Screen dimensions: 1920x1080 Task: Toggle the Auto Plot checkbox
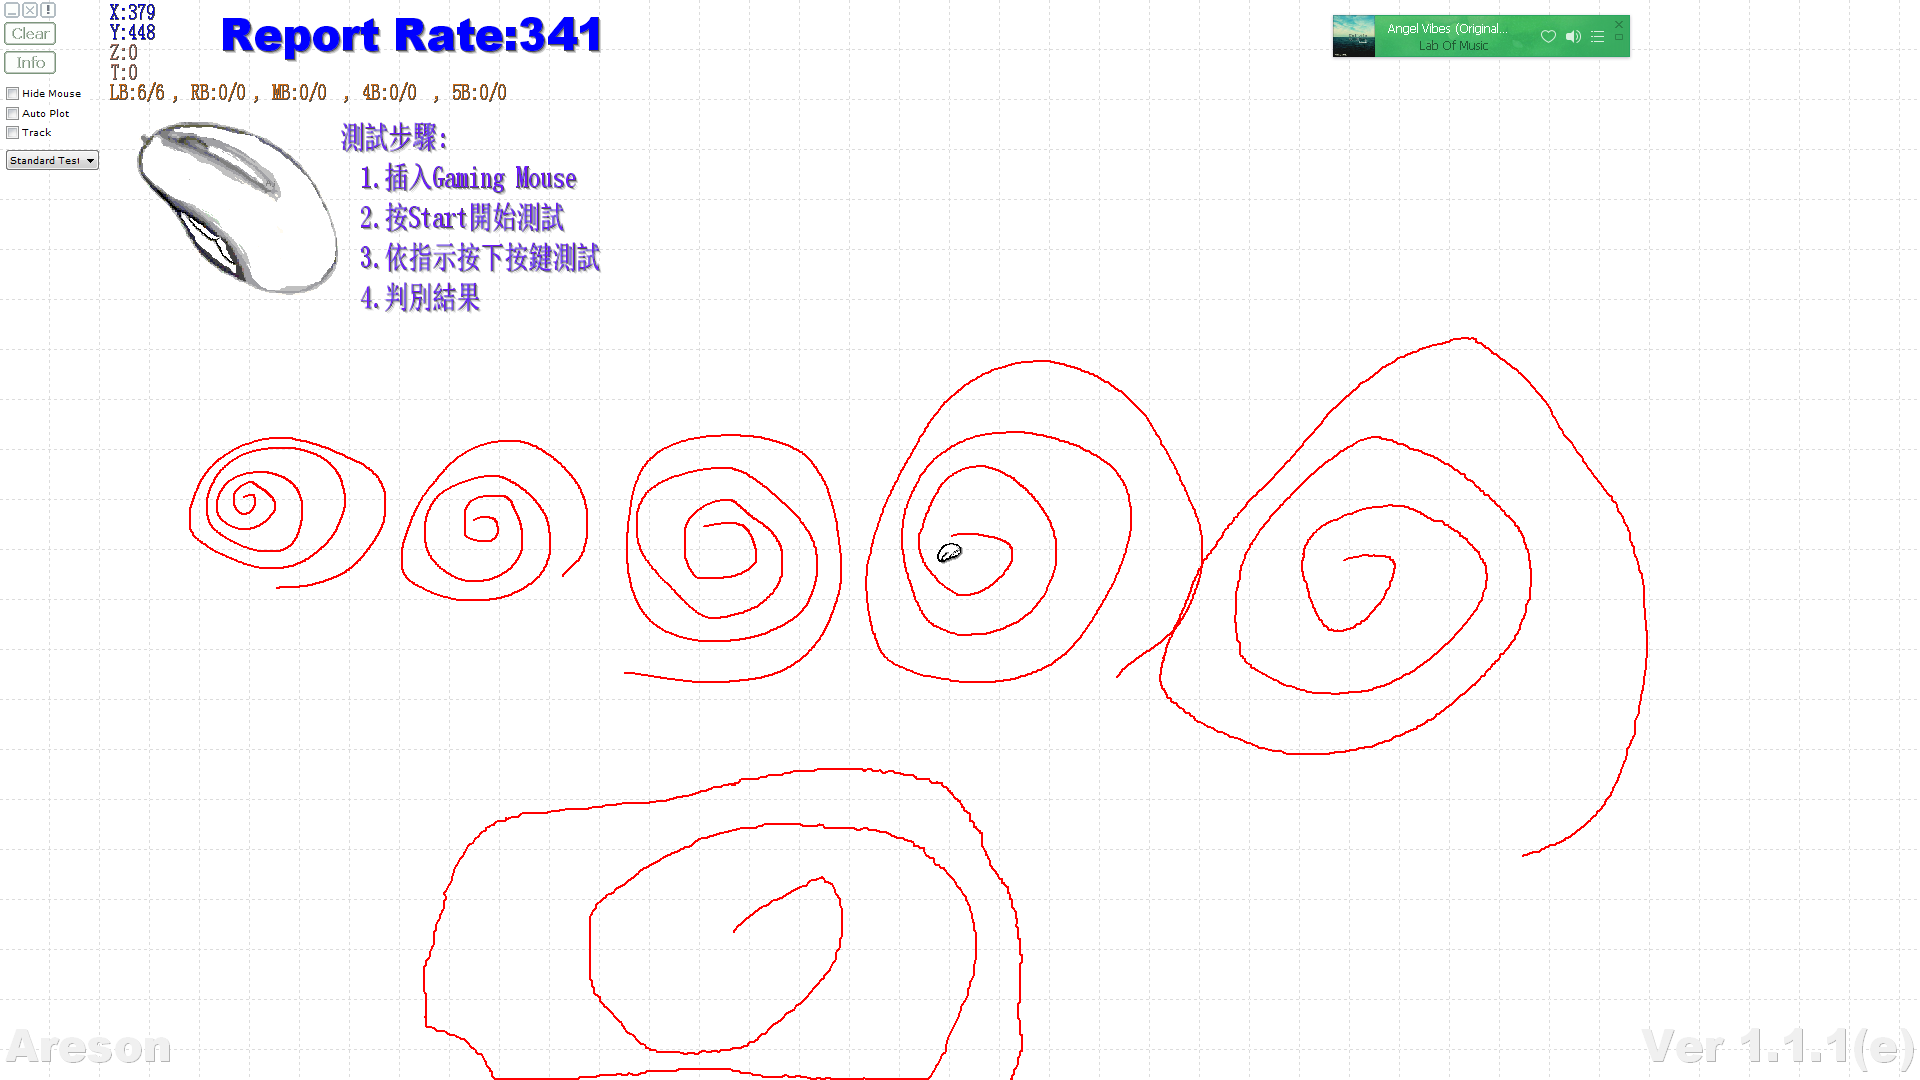click(x=13, y=114)
